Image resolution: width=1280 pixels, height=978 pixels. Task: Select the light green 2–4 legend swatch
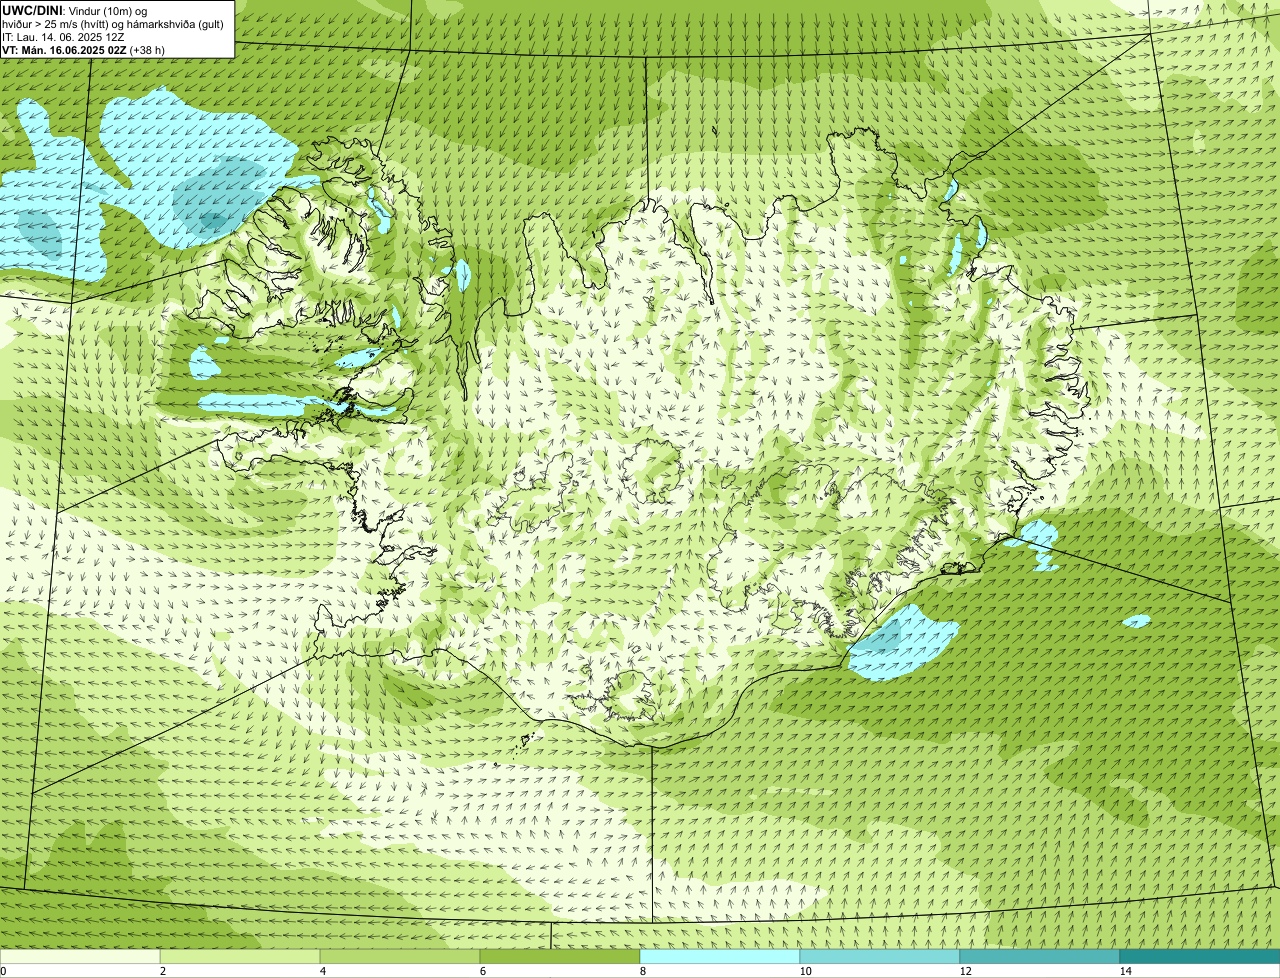coord(240,956)
